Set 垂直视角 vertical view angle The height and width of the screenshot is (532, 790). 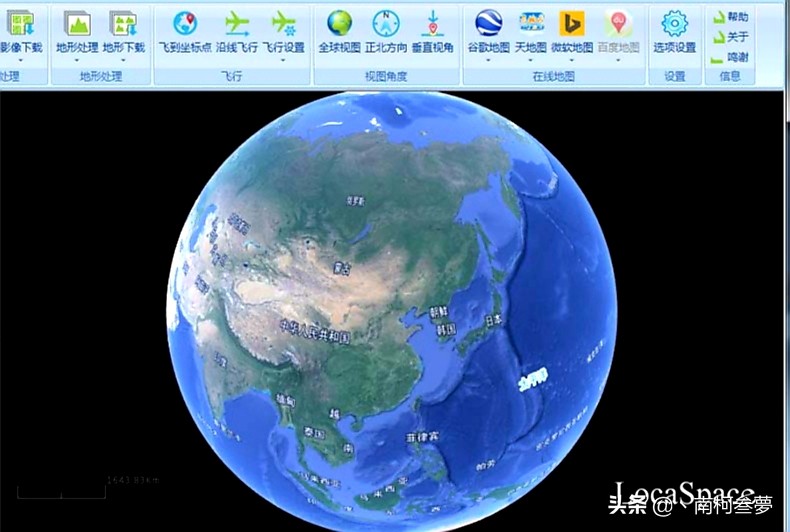tap(432, 25)
